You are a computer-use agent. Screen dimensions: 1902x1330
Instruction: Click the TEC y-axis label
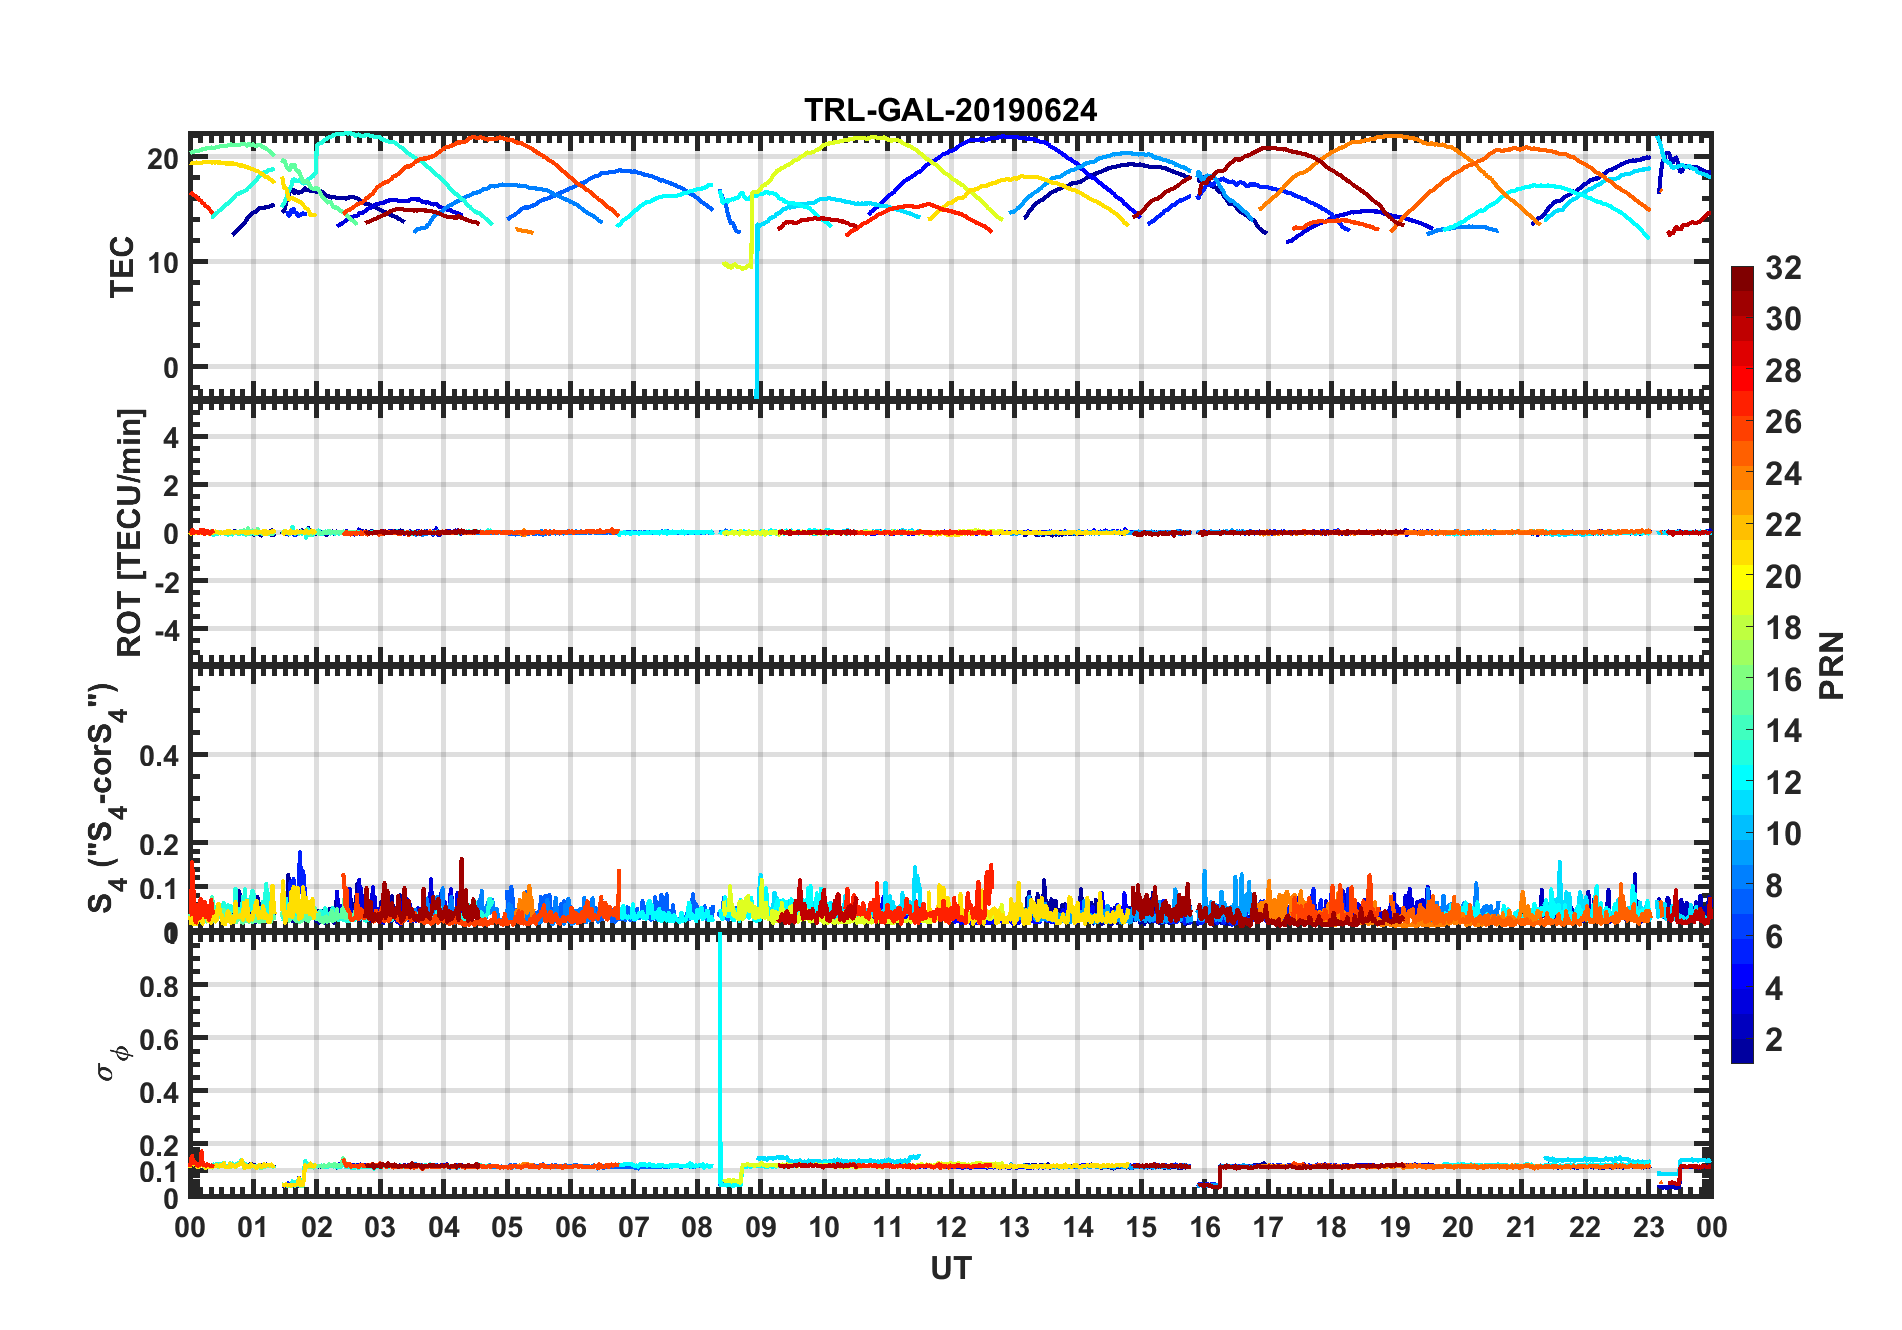coord(122,266)
